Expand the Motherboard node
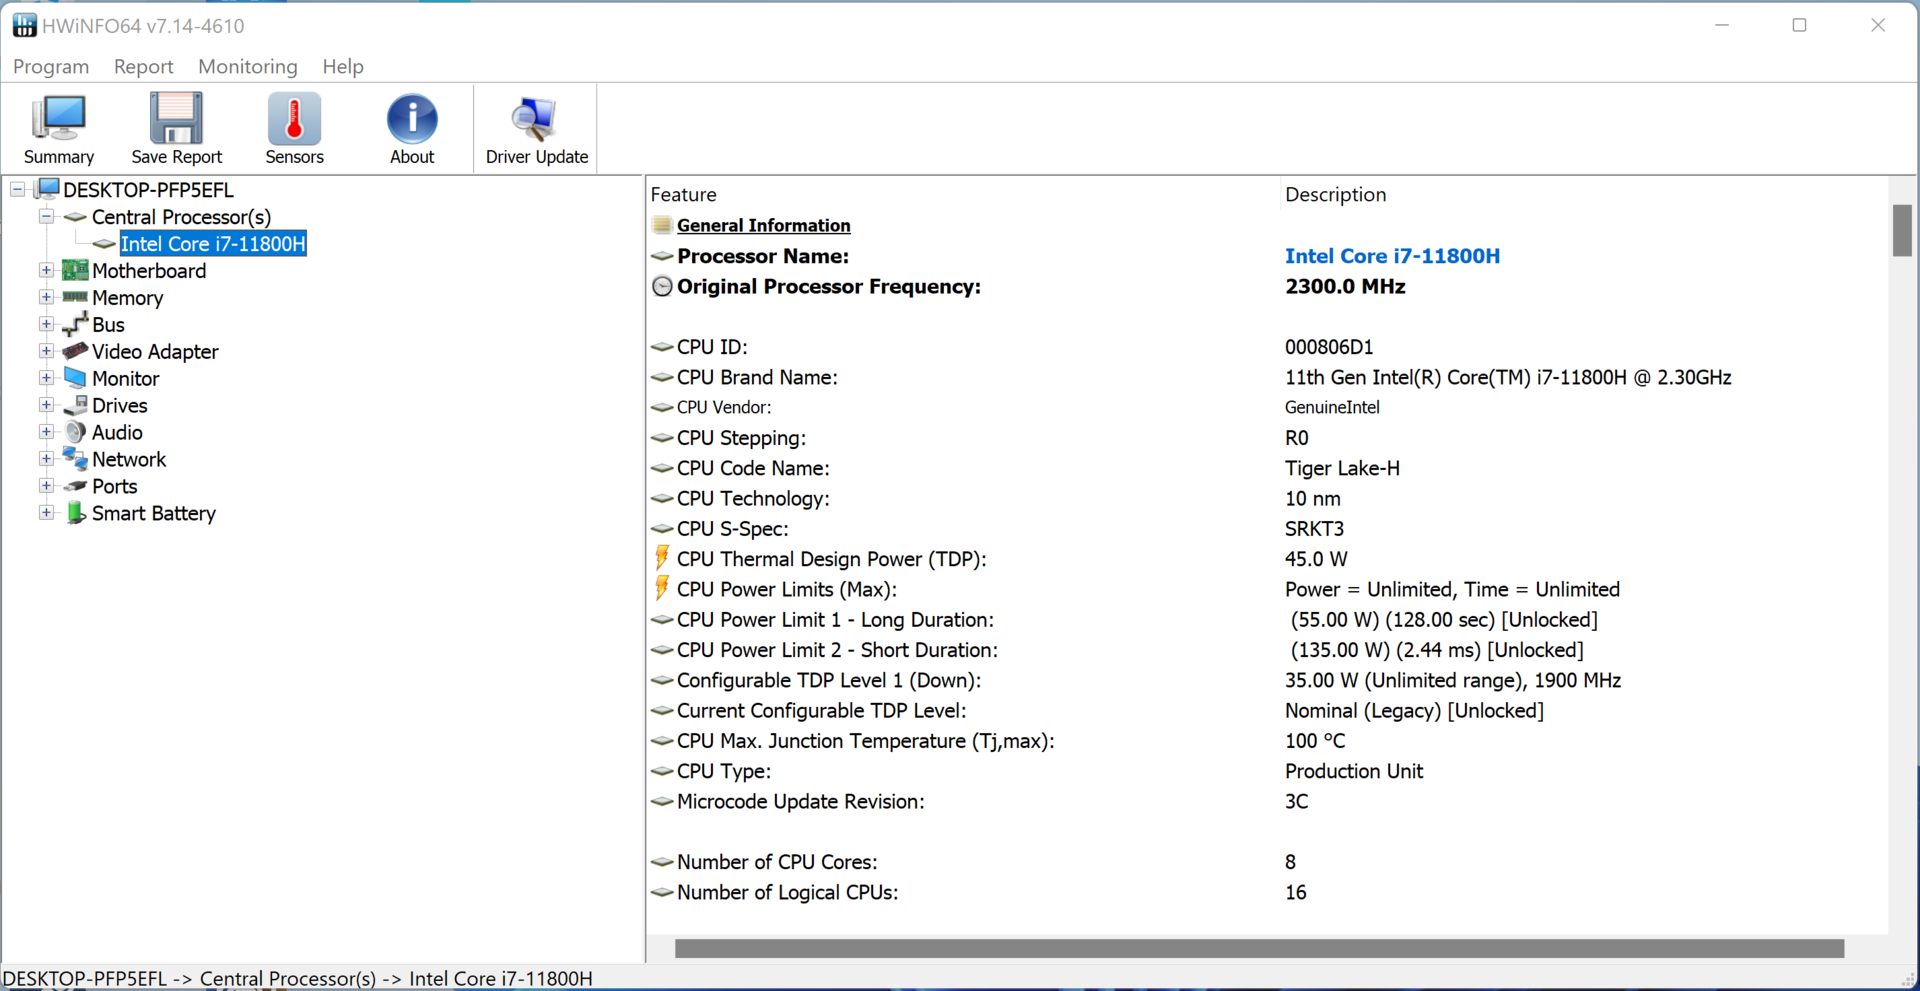Viewport: 1920px width, 991px height. [46, 270]
